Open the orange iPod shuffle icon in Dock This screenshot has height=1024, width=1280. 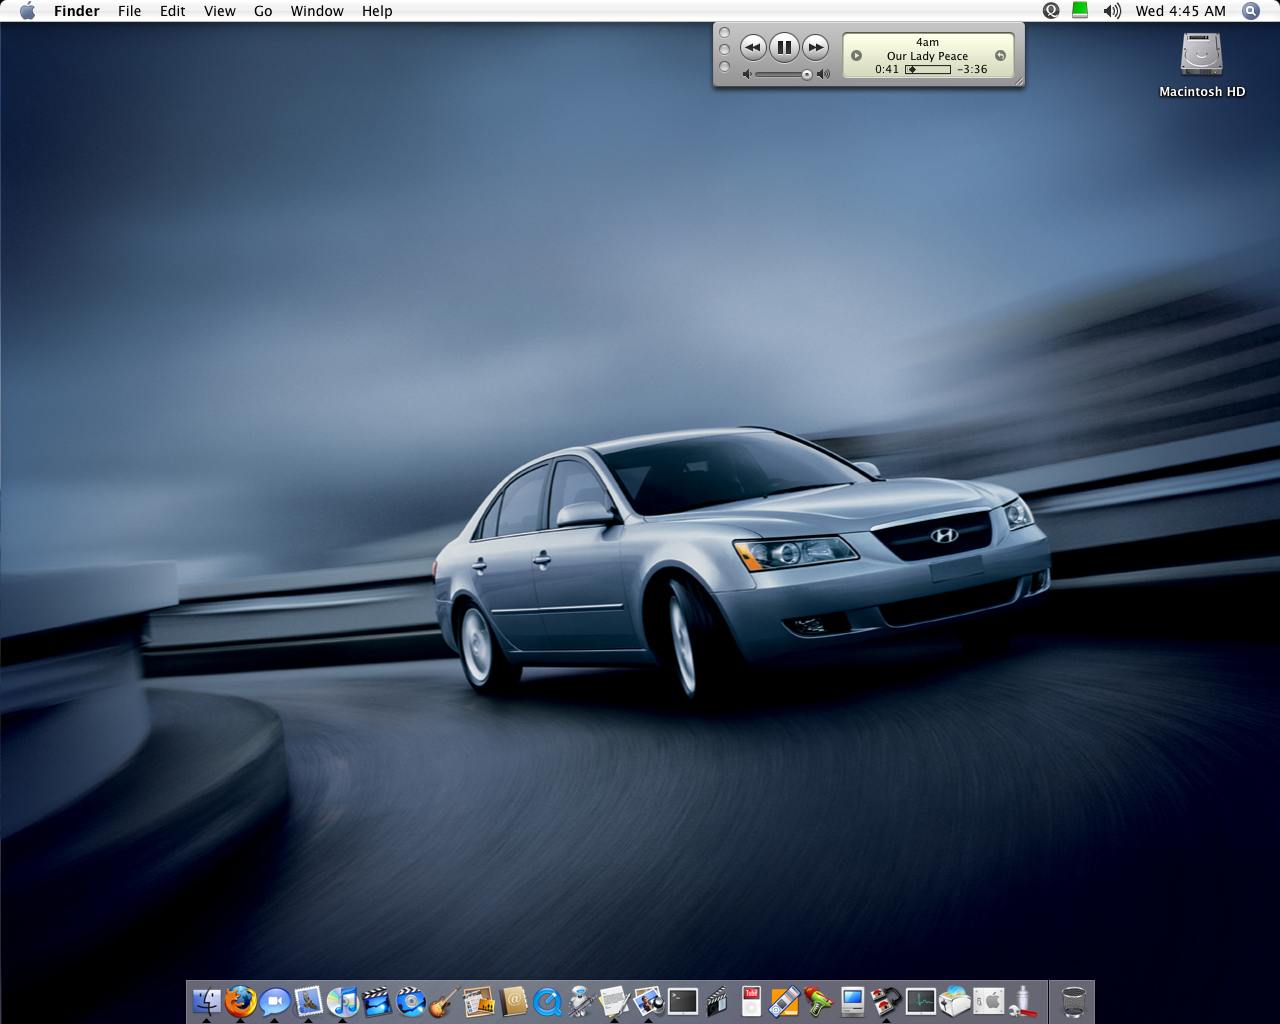coord(785,1001)
